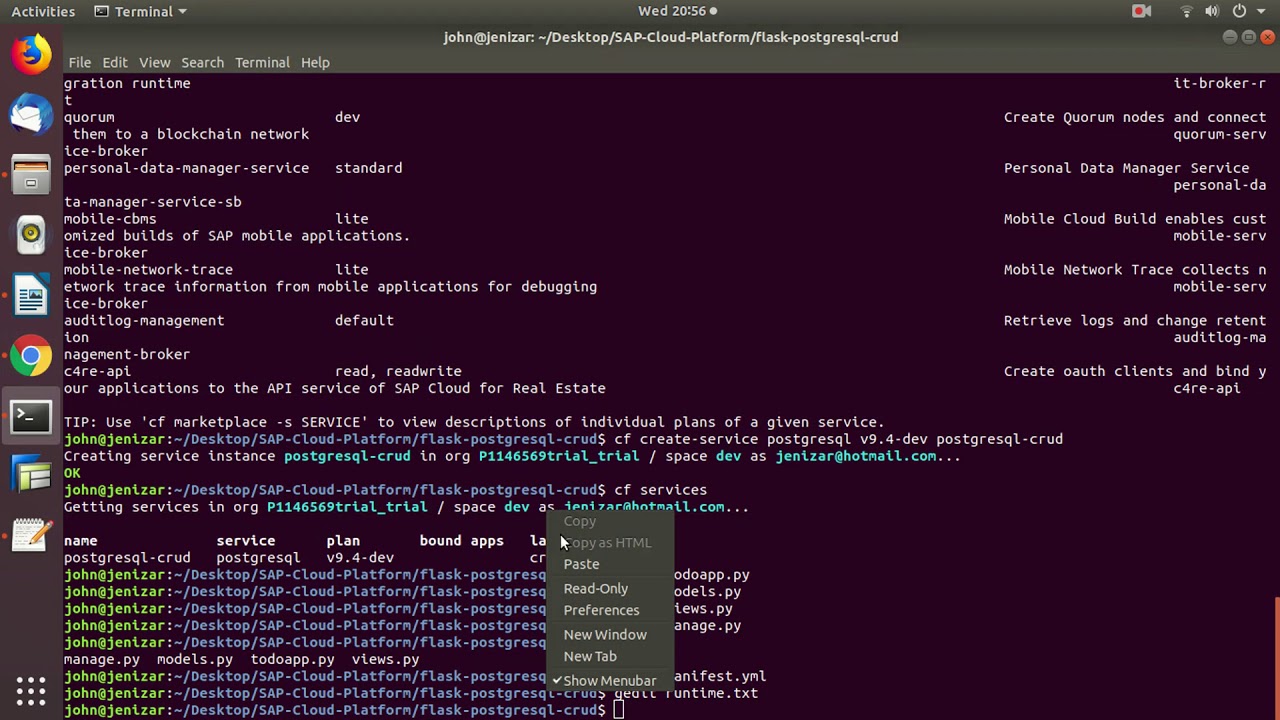Click the terminal scrollbar thumb

[1275, 656]
